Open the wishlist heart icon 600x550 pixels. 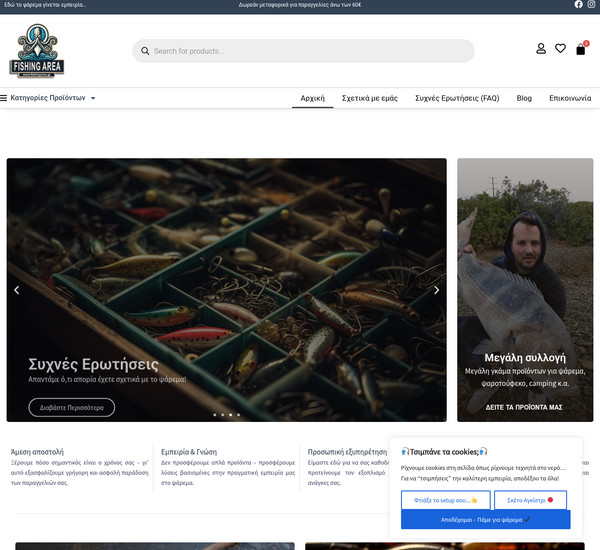point(560,49)
